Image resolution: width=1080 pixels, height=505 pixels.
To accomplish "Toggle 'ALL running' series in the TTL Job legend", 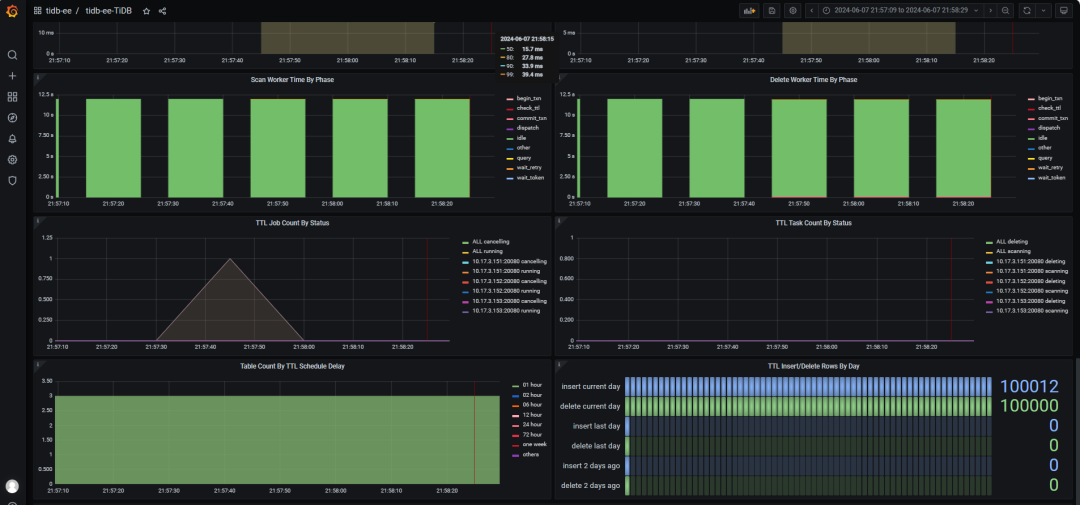I will (486, 251).
